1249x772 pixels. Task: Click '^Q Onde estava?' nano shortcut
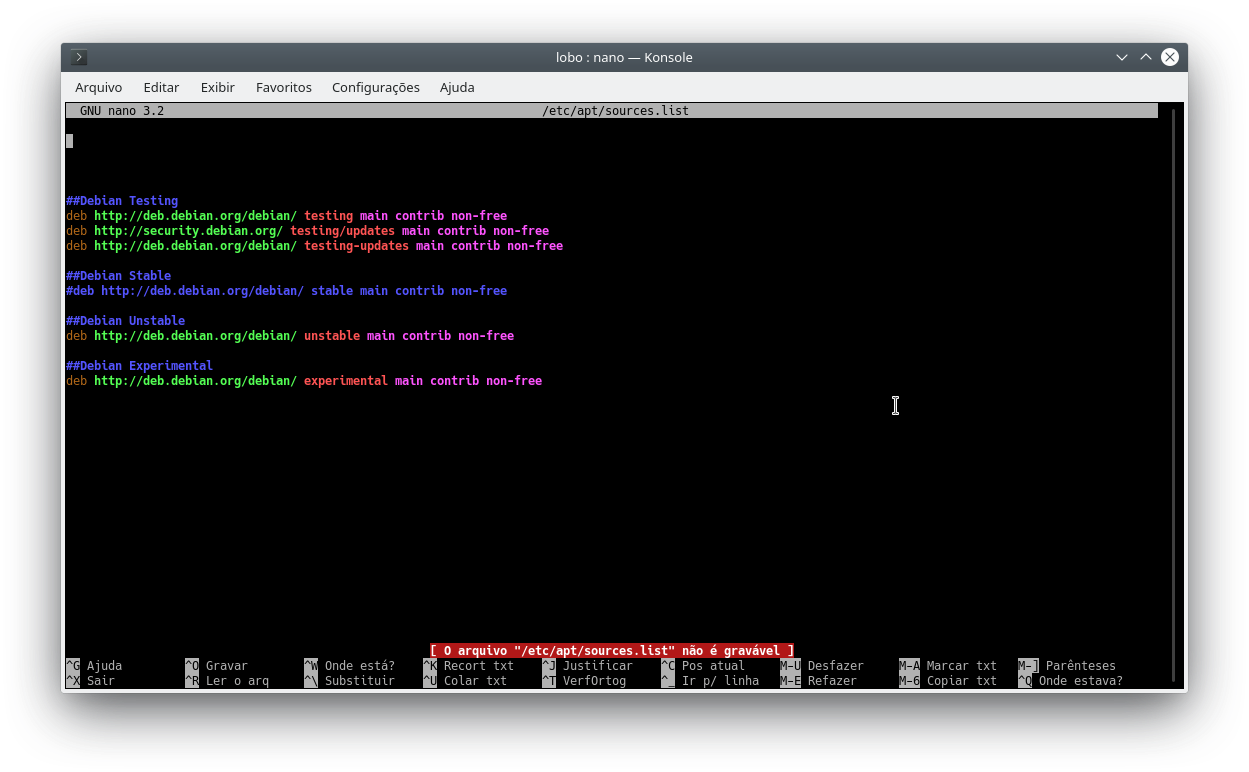point(1070,681)
